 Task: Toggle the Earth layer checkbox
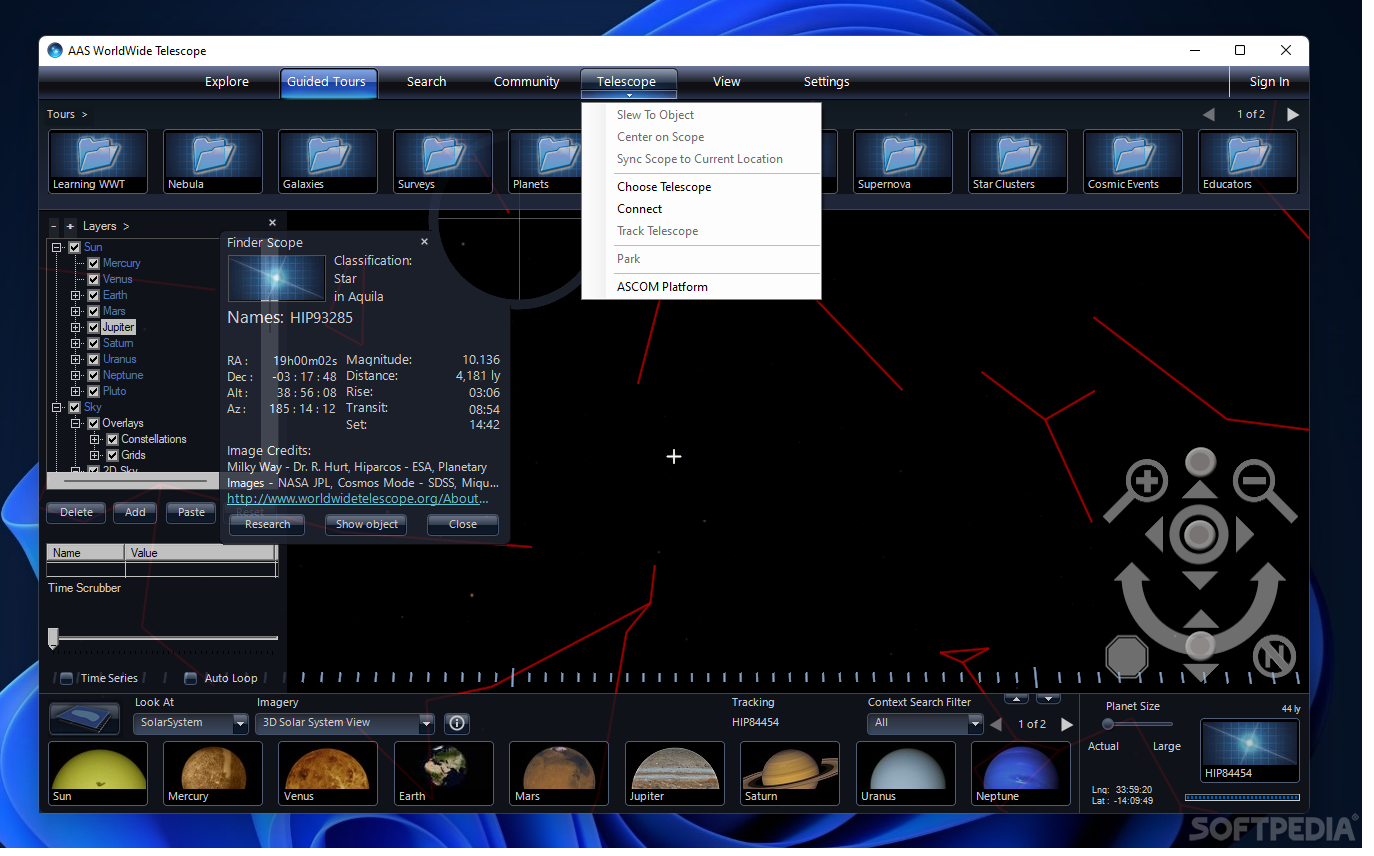point(93,295)
